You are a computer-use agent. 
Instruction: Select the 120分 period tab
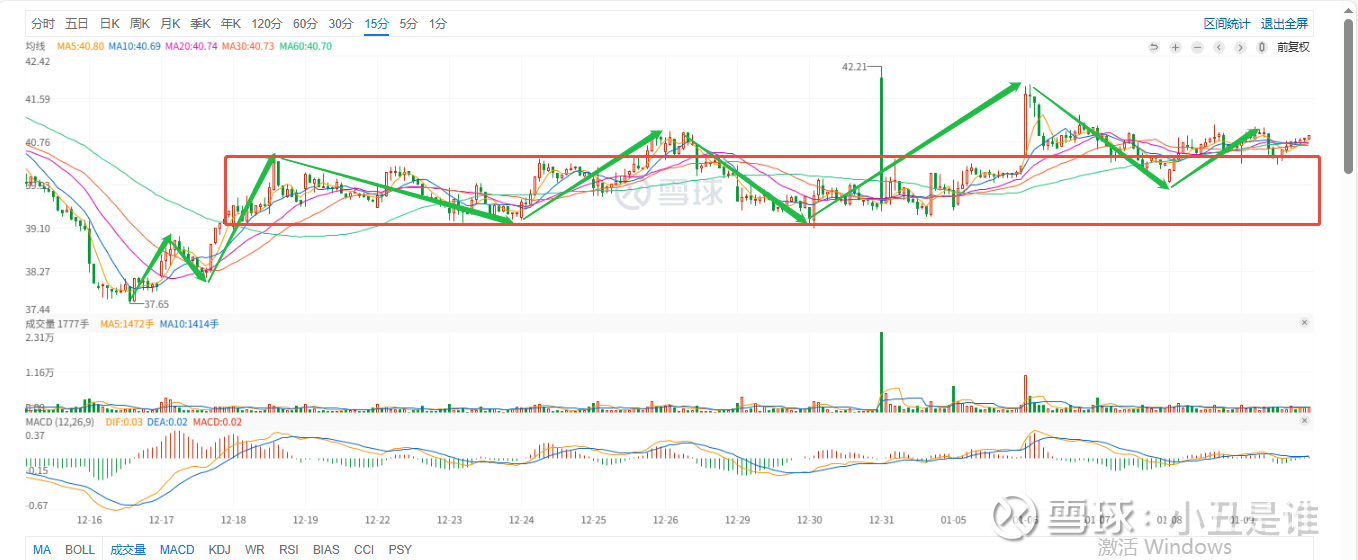pyautogui.click(x=267, y=23)
